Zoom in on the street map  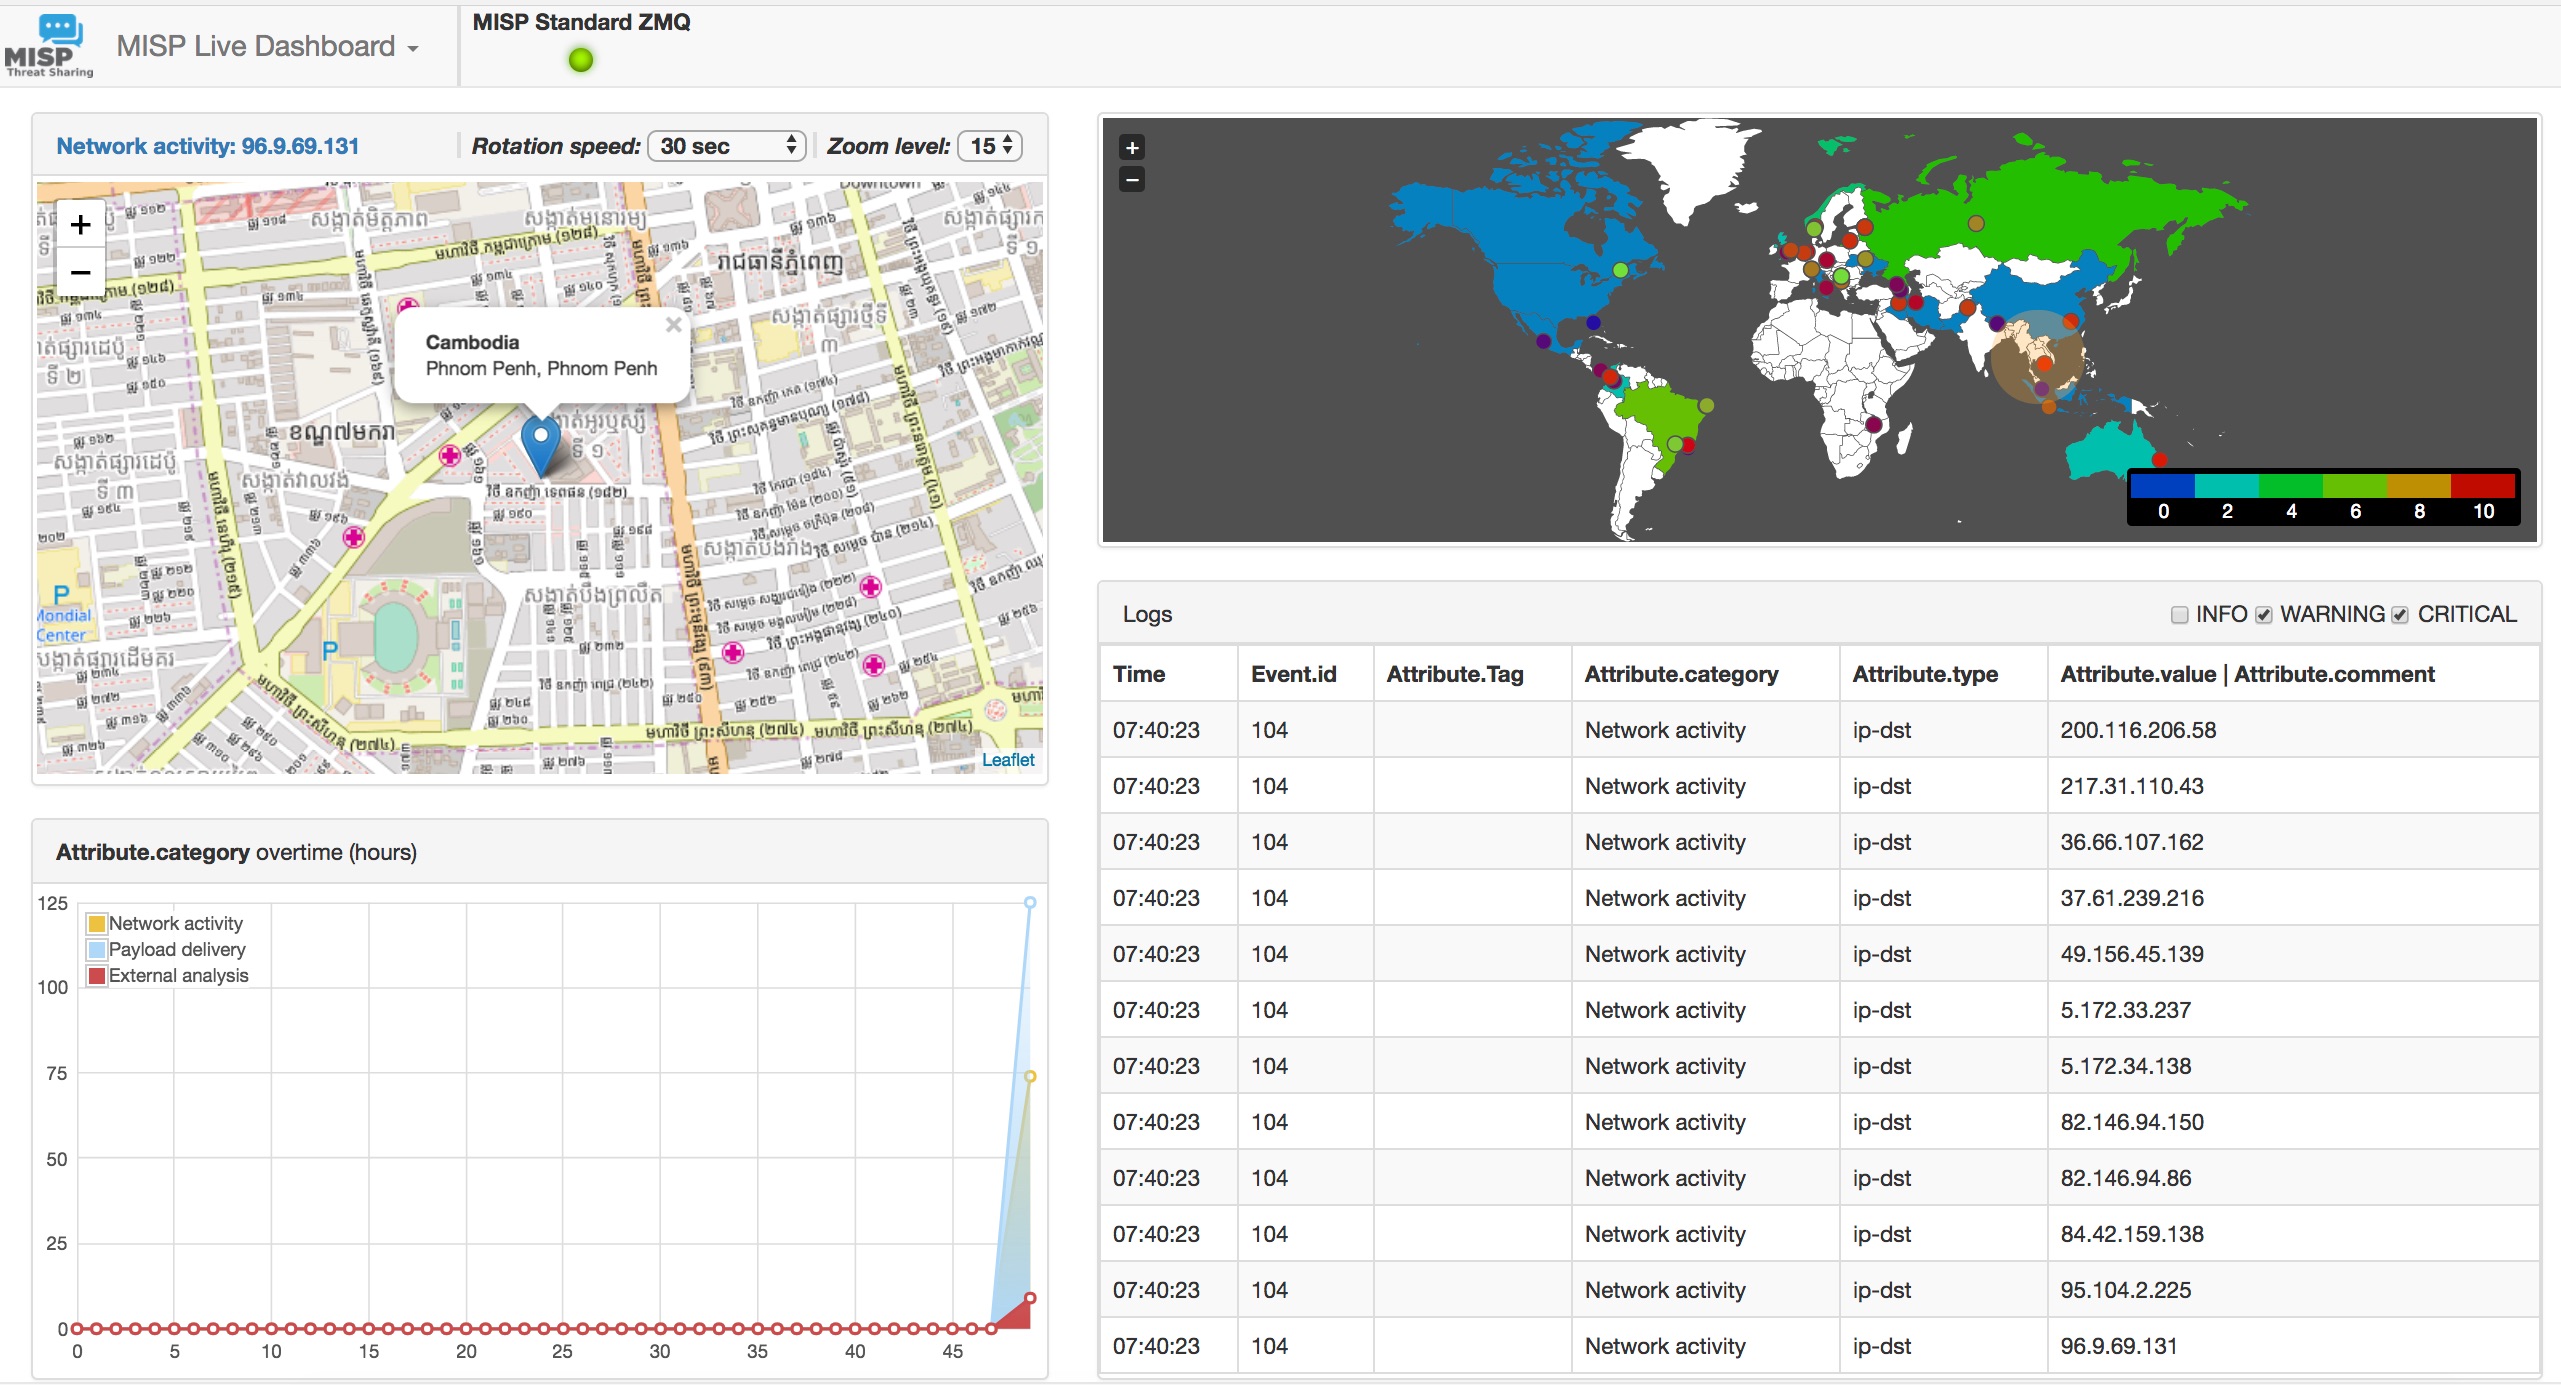click(x=81, y=225)
